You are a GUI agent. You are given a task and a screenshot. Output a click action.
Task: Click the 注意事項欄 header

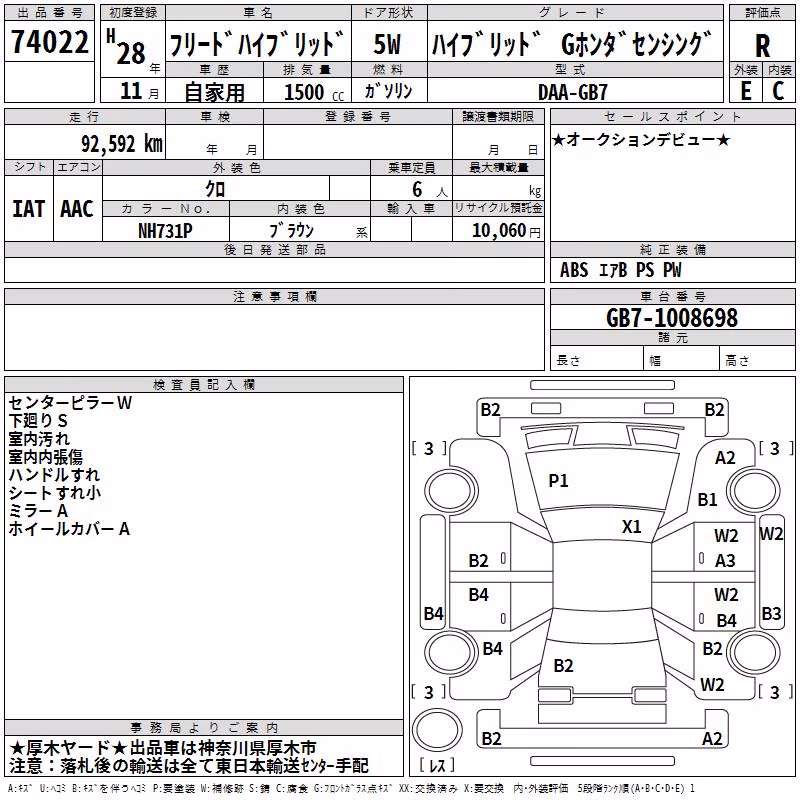274,296
